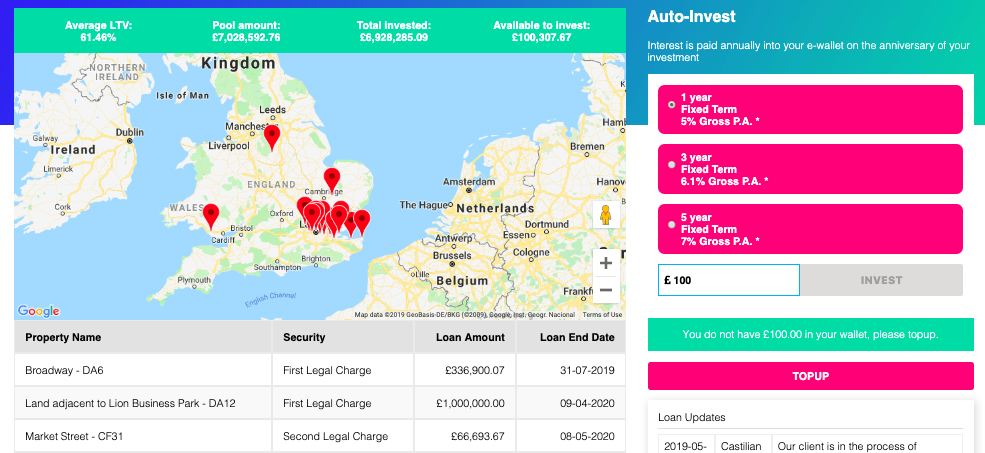
Task: Click the pink TOPUP button
Action: coord(810,376)
